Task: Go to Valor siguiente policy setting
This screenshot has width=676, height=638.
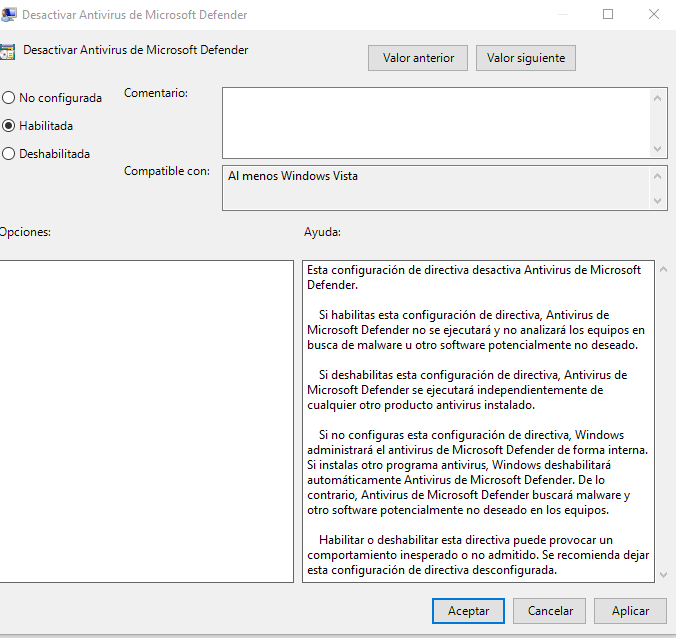Action: point(525,58)
